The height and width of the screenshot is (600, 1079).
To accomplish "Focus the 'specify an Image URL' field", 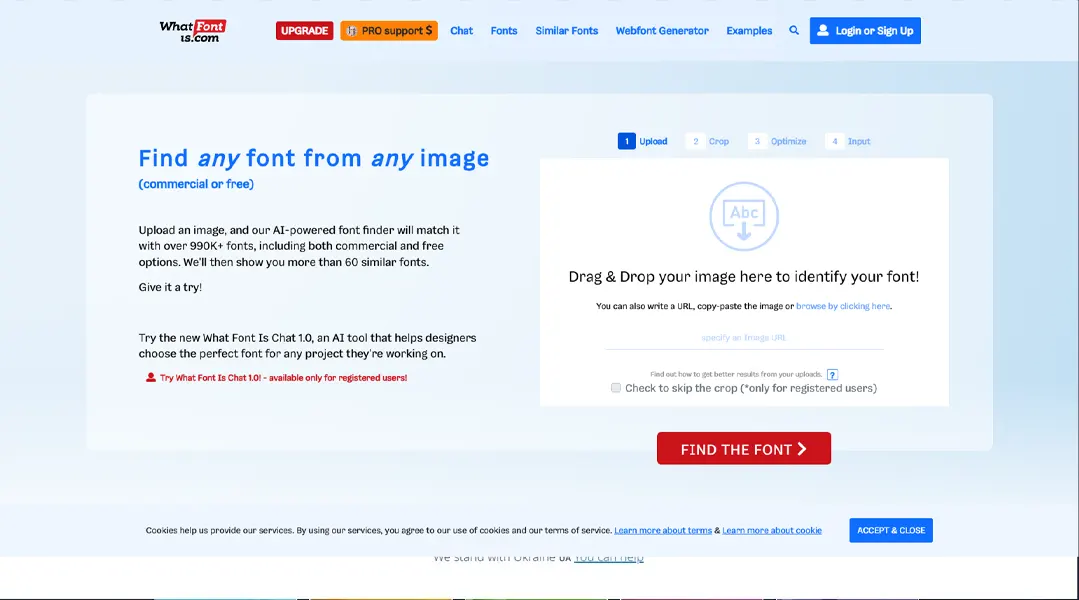I will [x=744, y=338].
